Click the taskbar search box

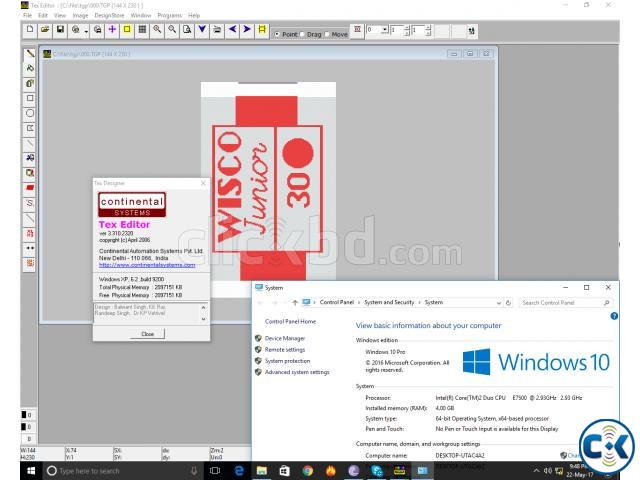(121, 471)
